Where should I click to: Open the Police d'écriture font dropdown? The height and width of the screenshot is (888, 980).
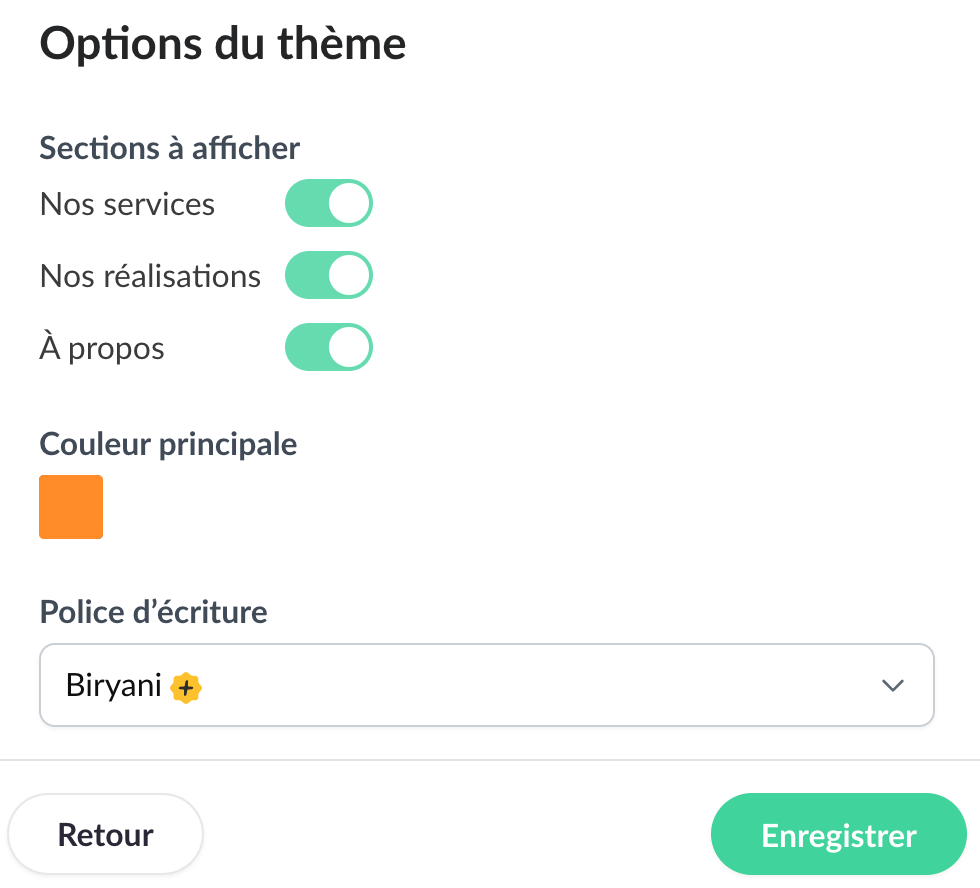tap(486, 685)
